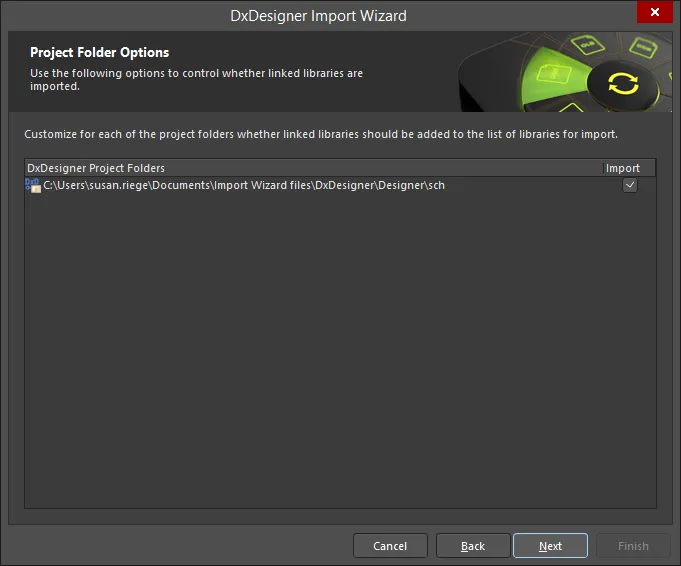Toggle the Import checkbox for Designer\sch folder

[630, 185]
